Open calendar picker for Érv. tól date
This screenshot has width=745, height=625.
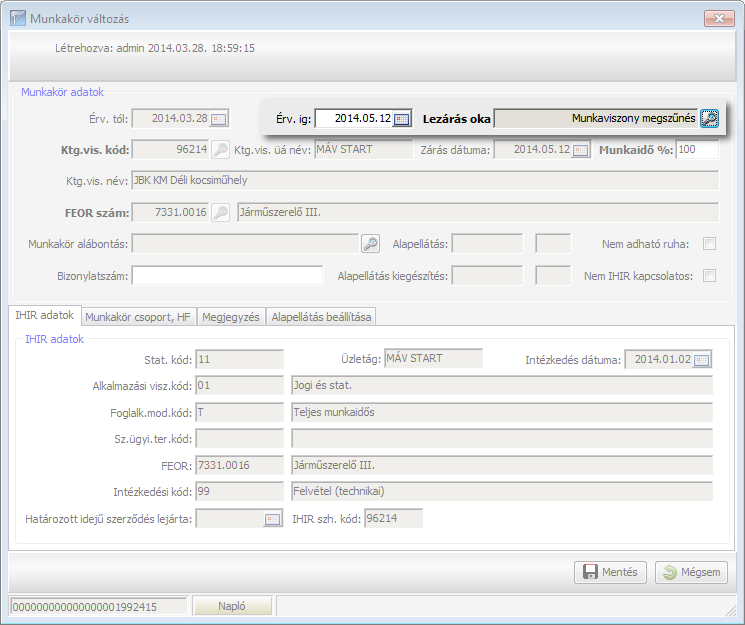coord(219,119)
